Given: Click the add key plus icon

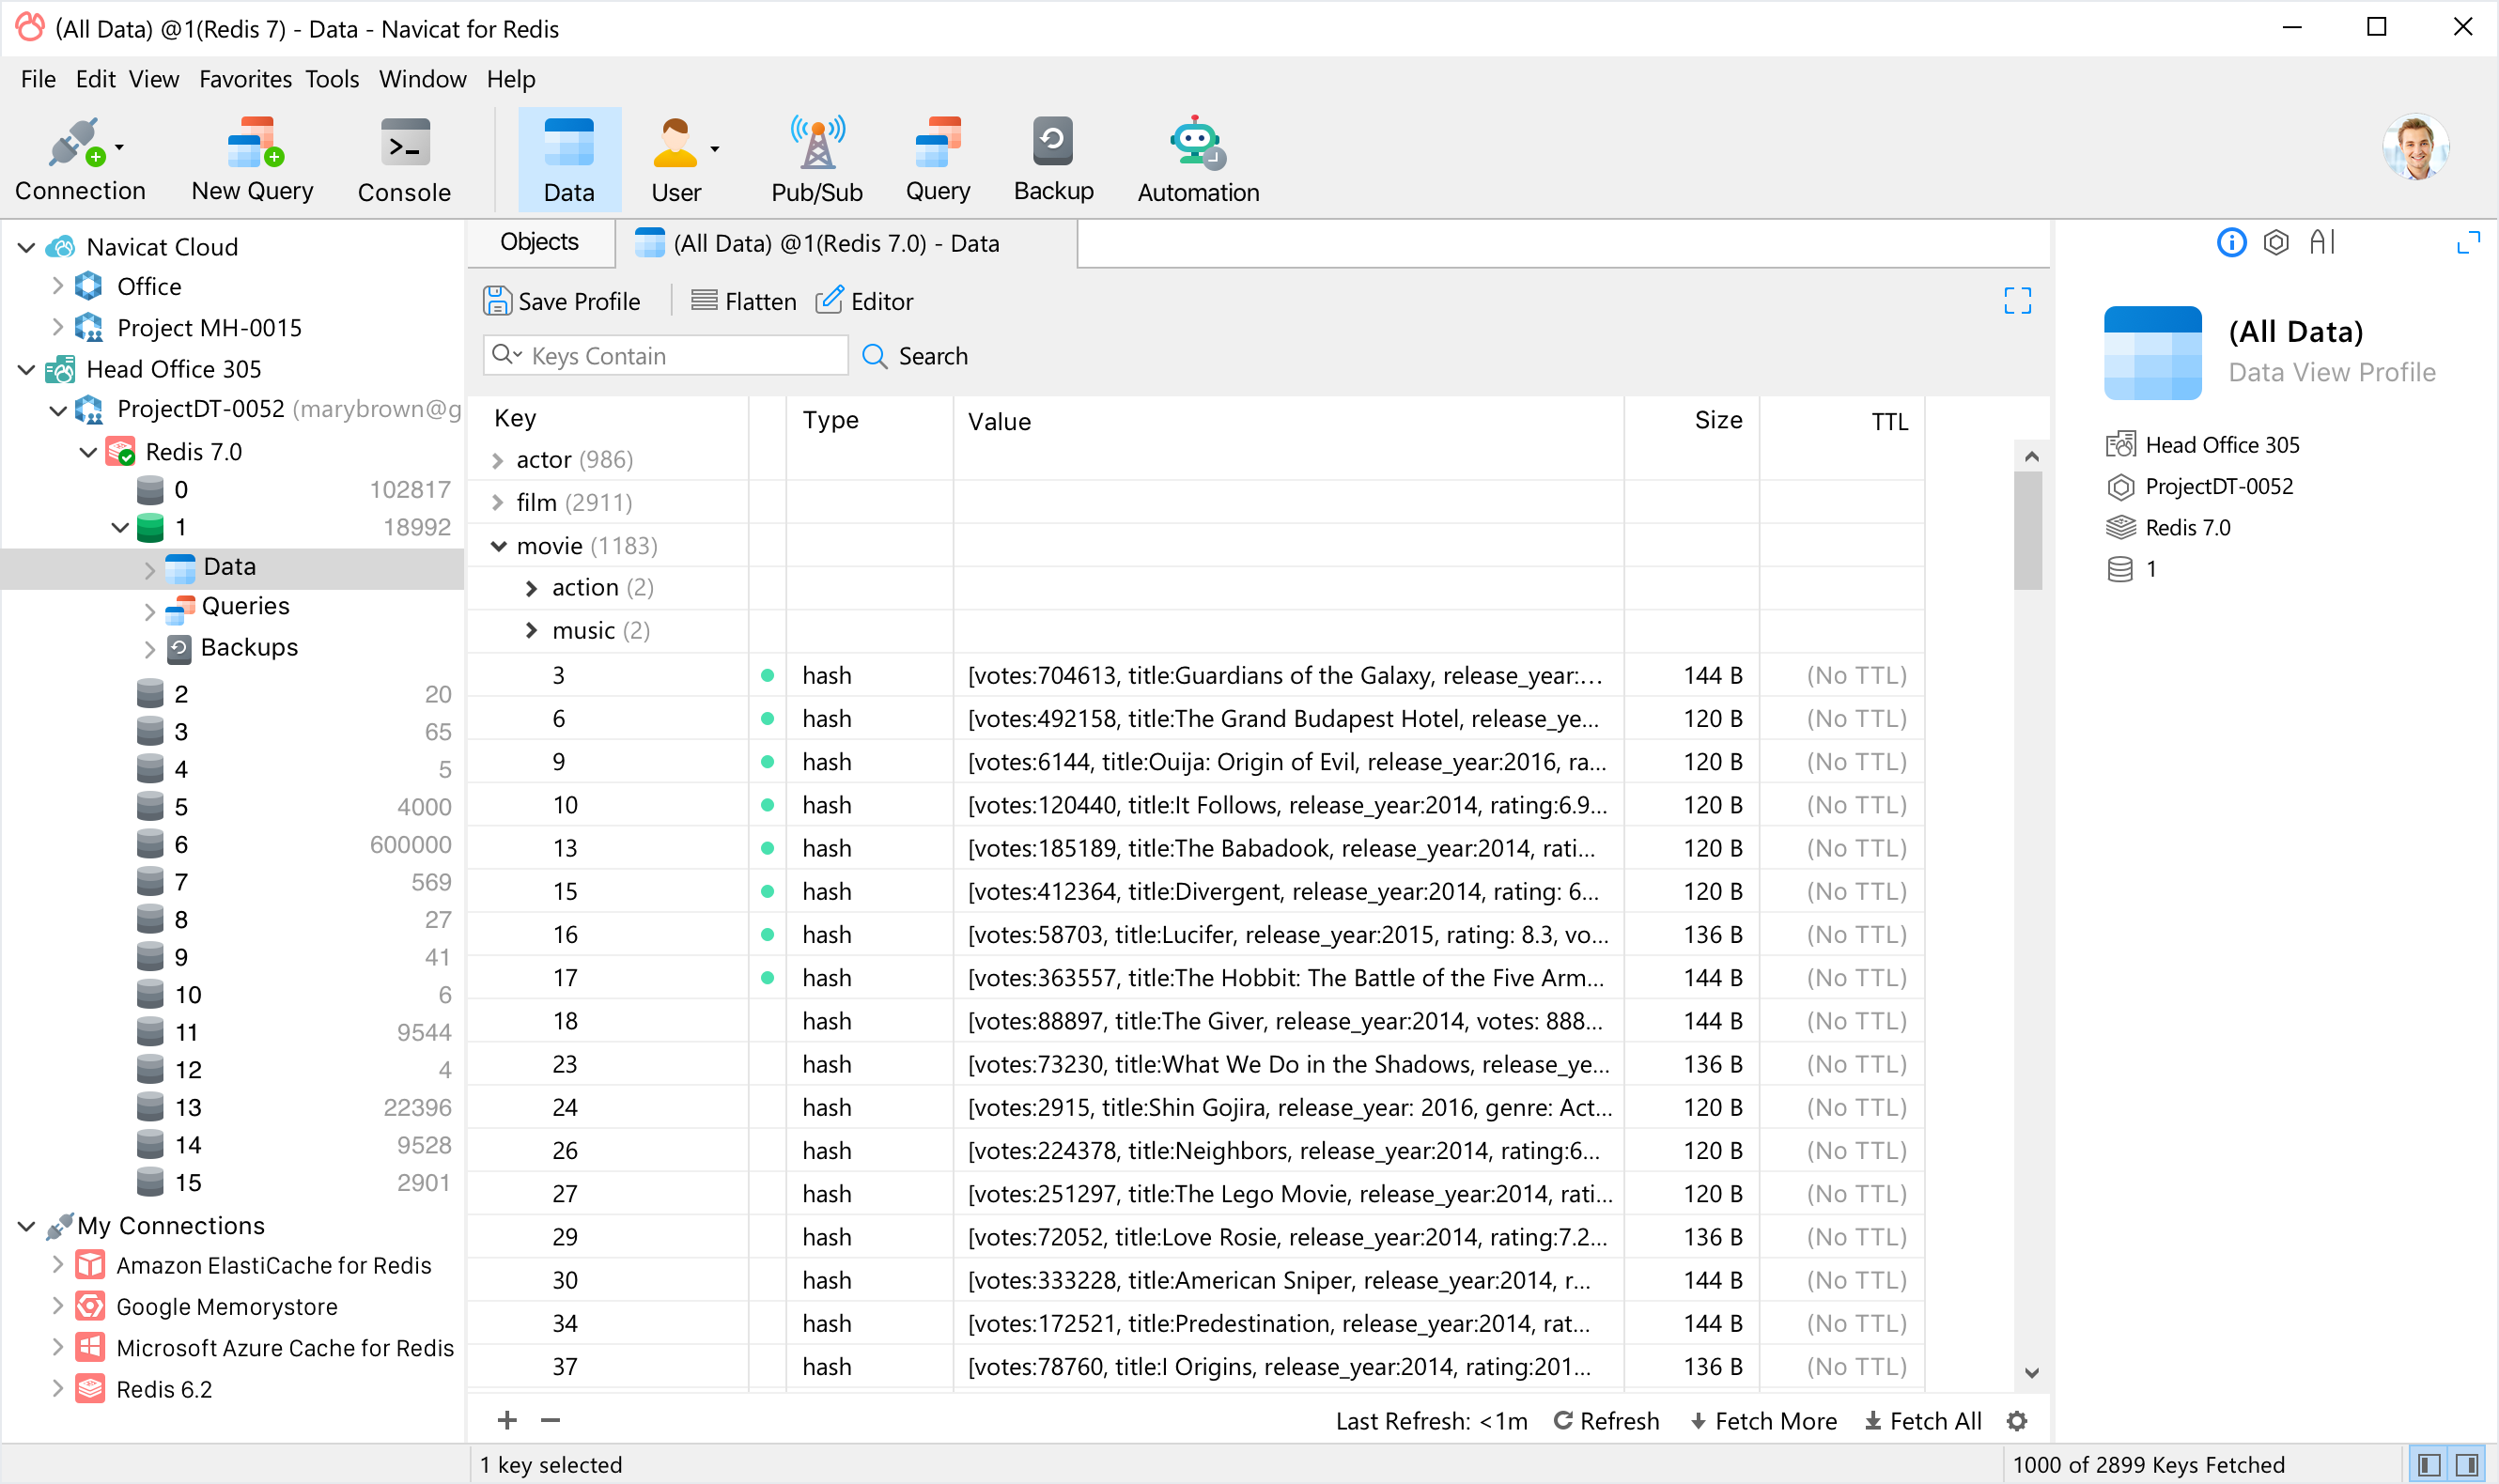Looking at the screenshot, I should (507, 1420).
